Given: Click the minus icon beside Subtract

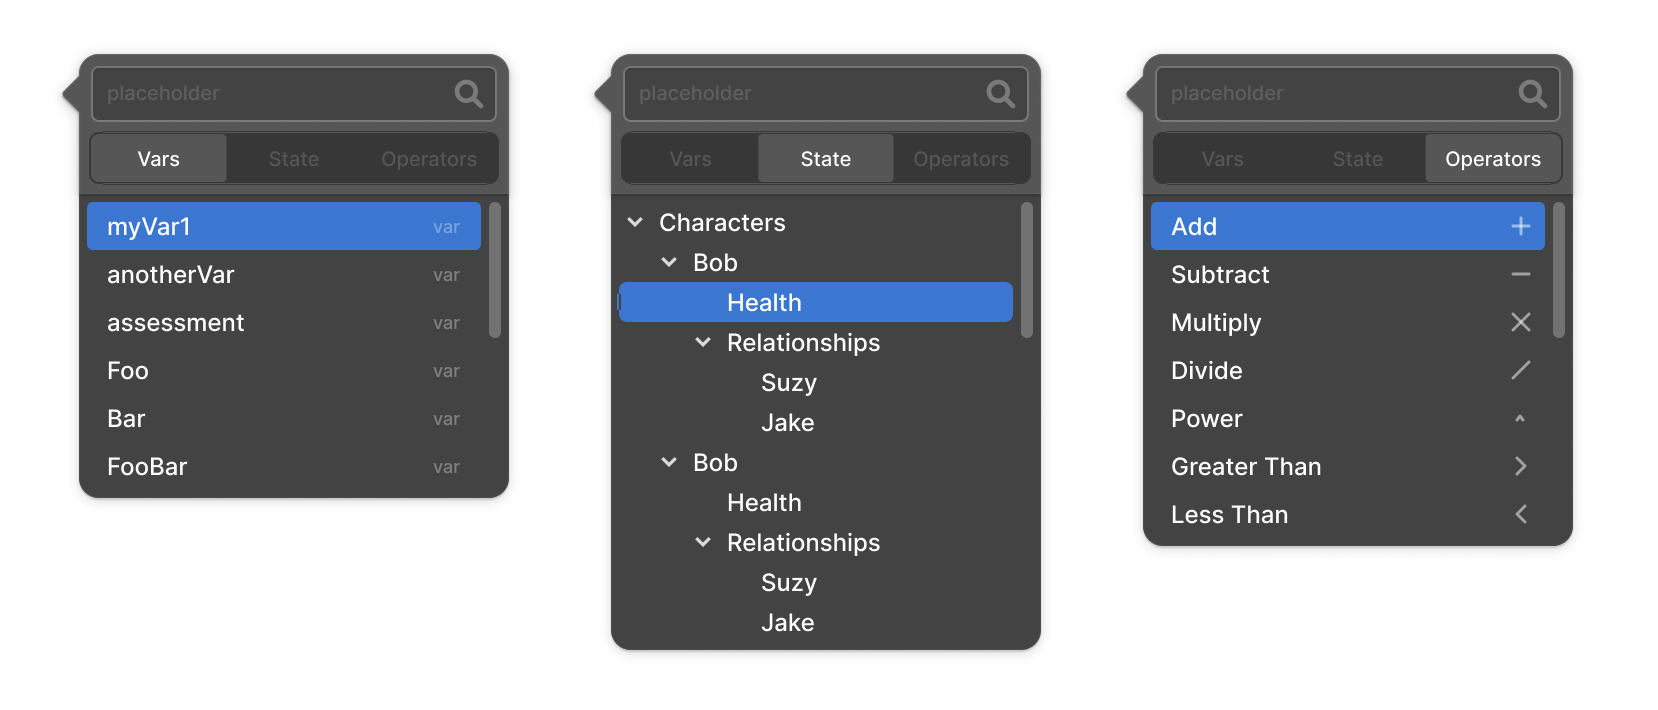Looking at the screenshot, I should coord(1520,274).
